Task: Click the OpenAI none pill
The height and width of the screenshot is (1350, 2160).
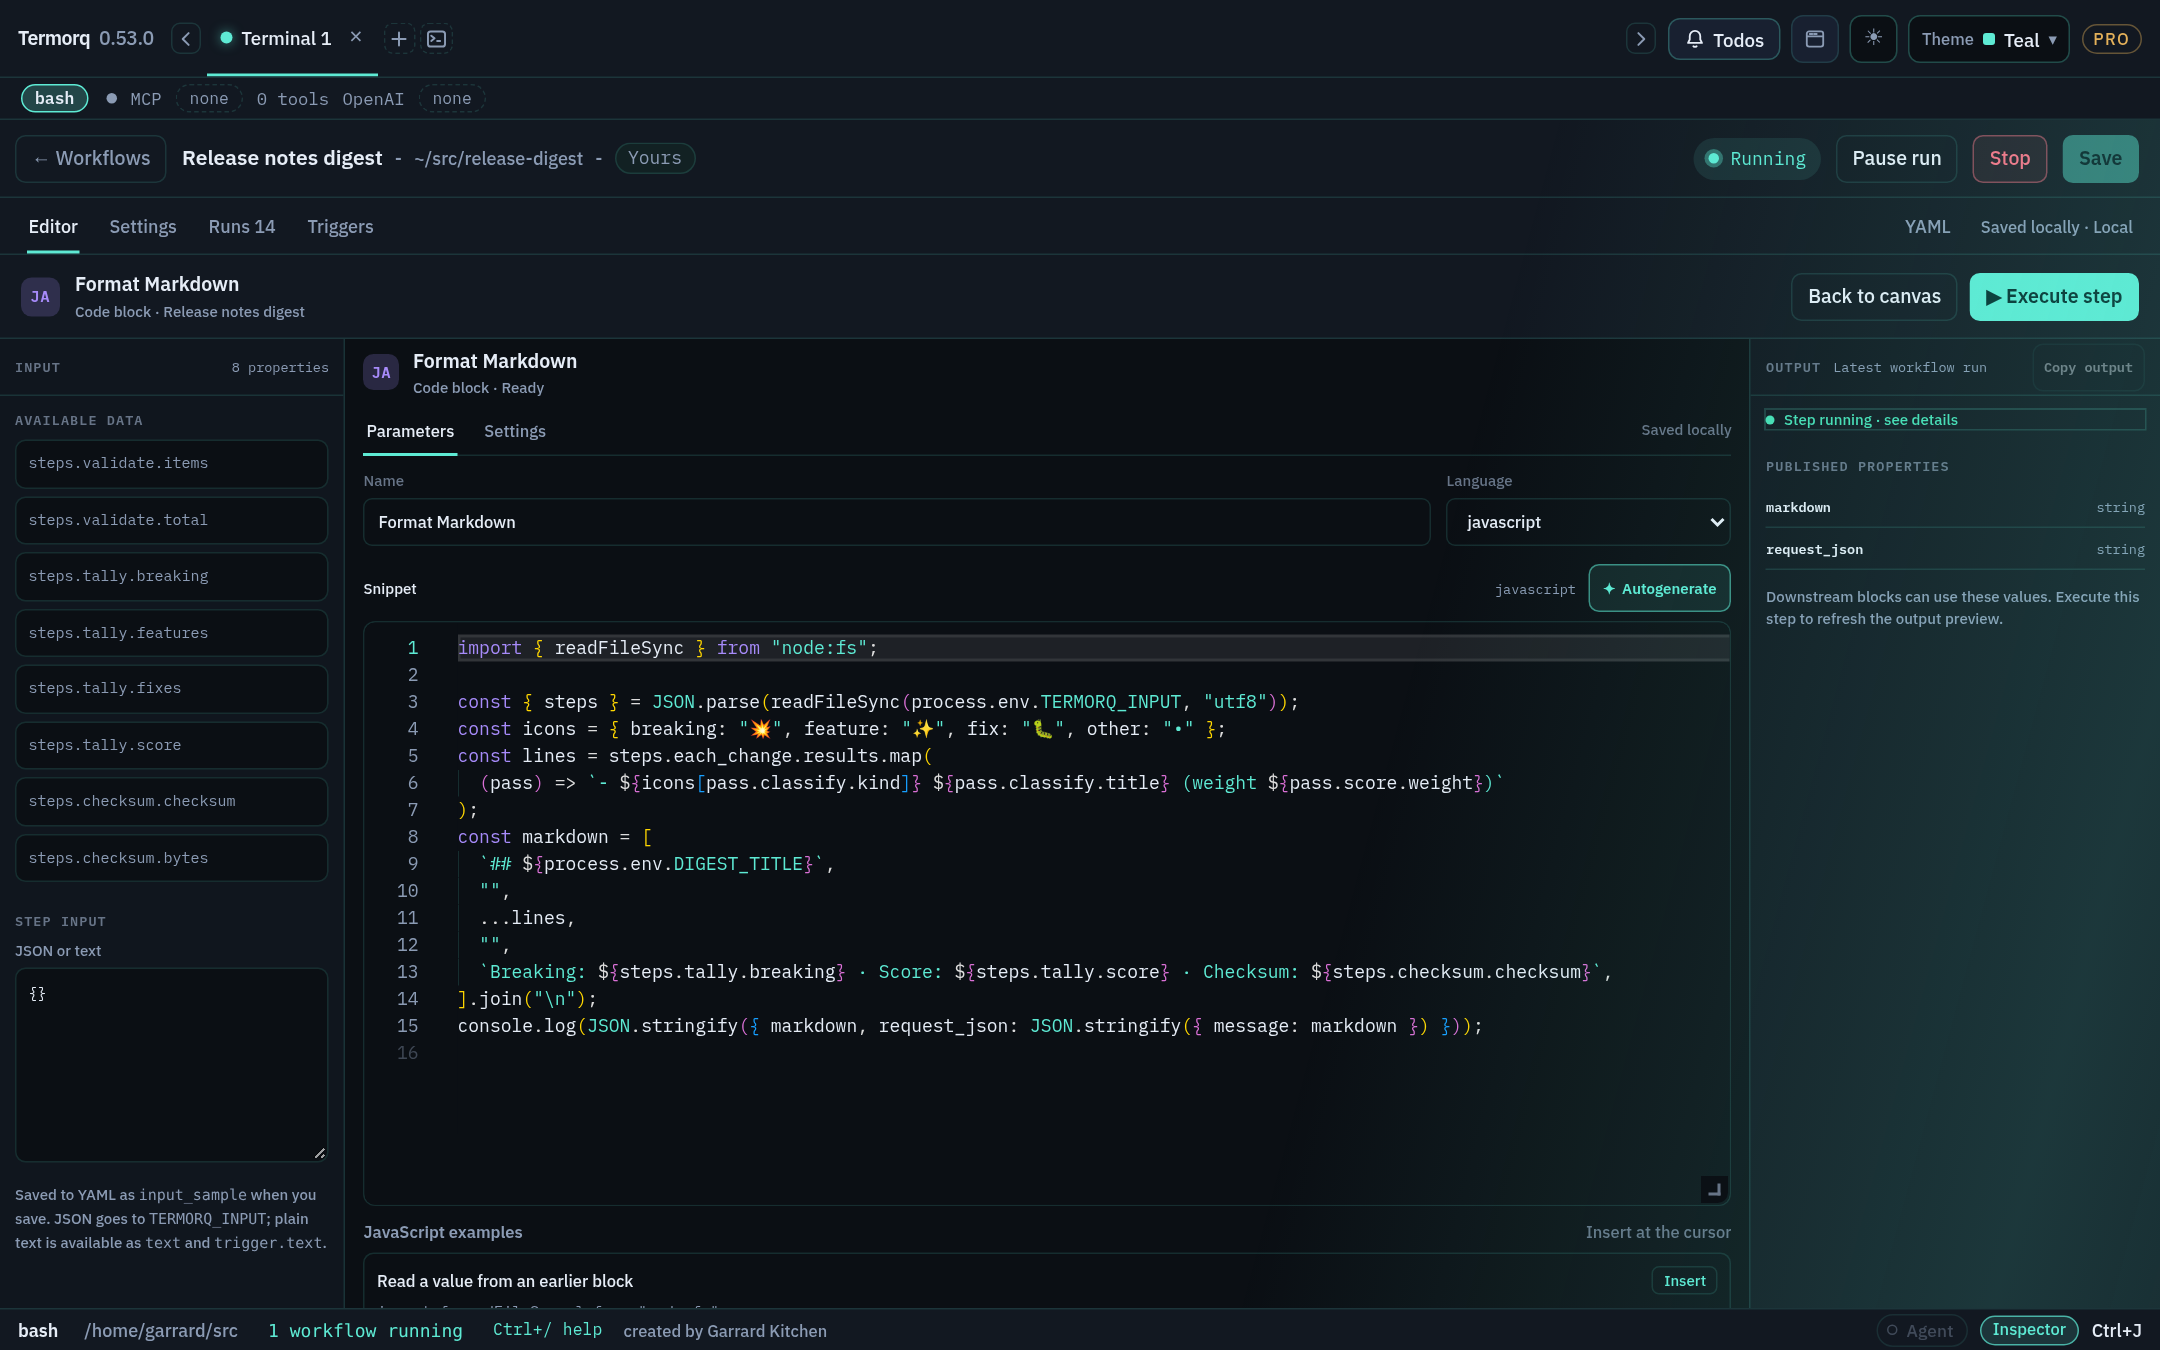Action: pos(452,98)
